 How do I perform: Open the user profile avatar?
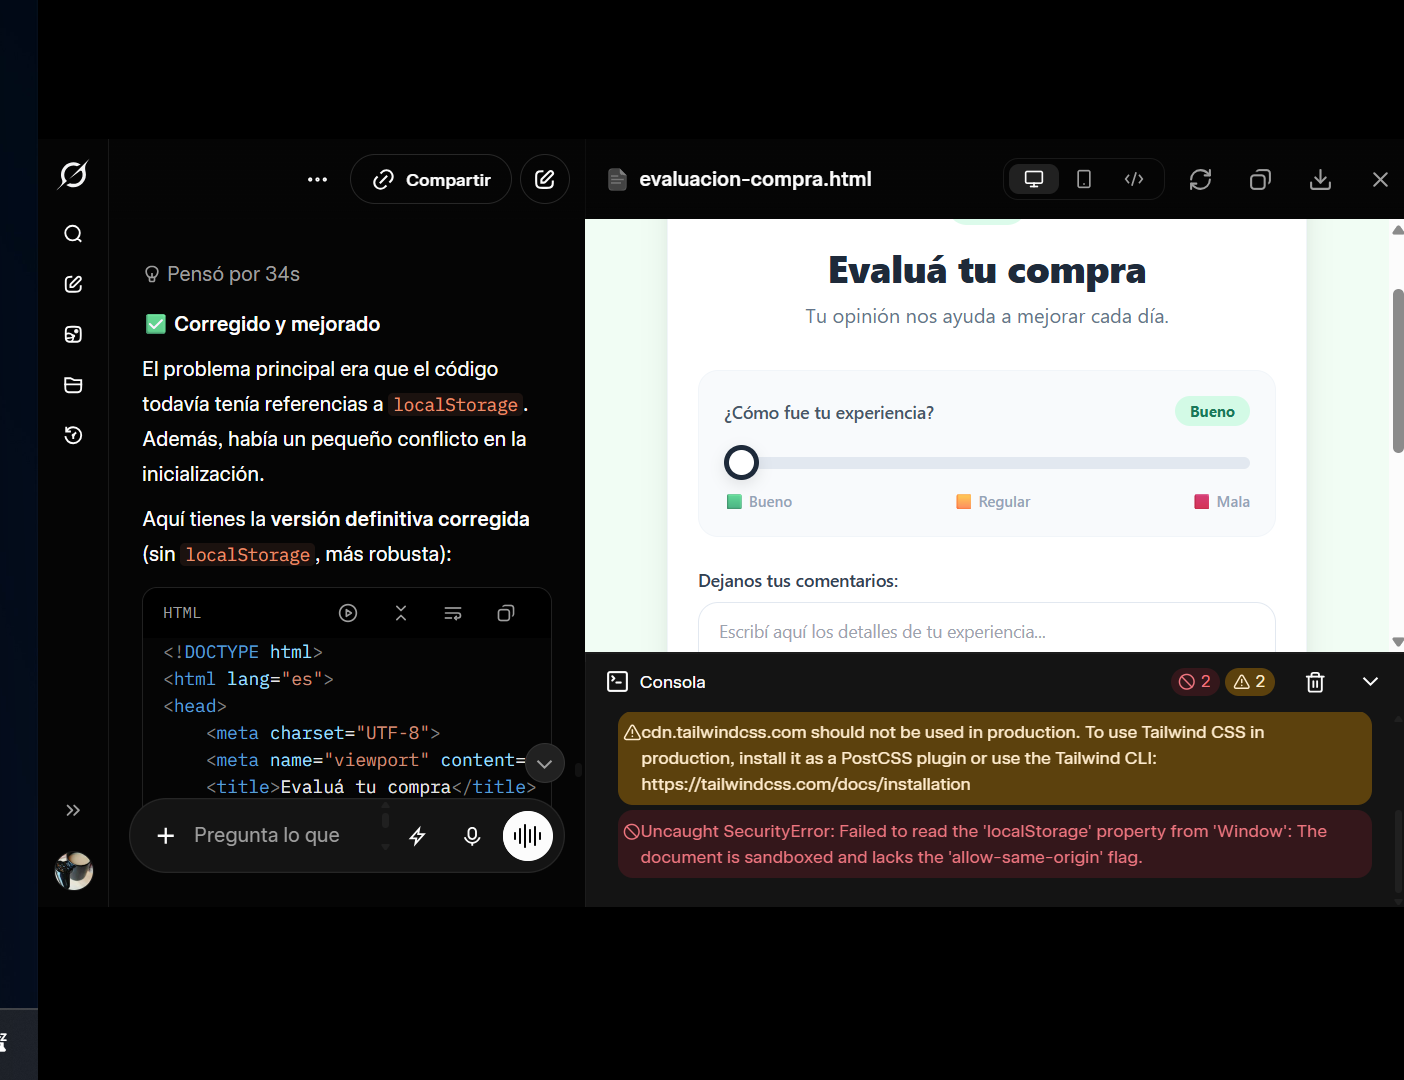pos(74,871)
